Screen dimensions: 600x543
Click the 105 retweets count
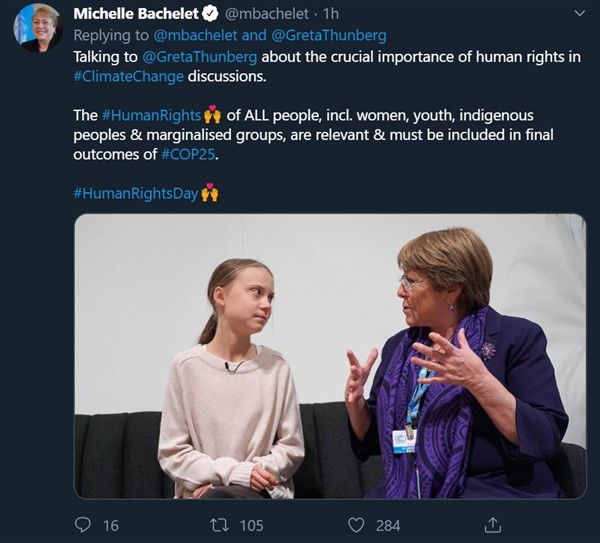(251, 524)
